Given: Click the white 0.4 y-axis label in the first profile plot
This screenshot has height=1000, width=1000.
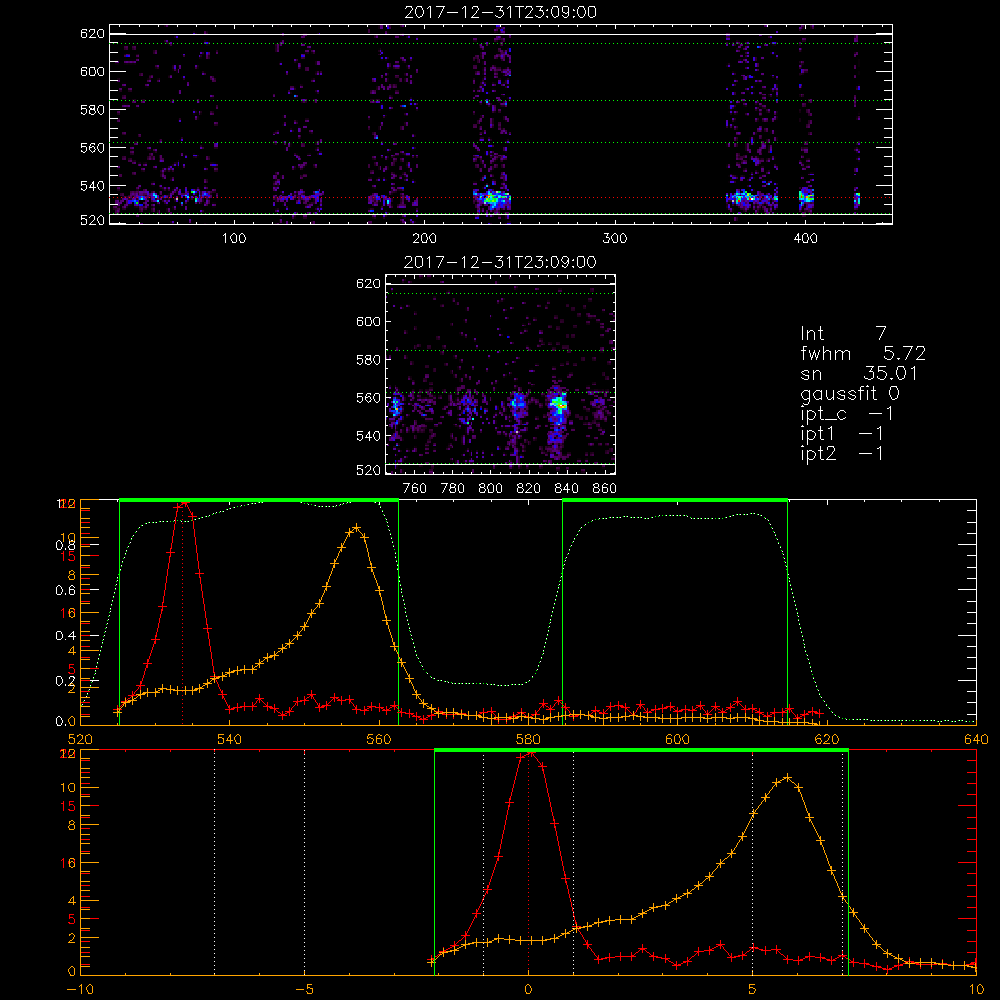Looking at the screenshot, I should tap(65, 636).
